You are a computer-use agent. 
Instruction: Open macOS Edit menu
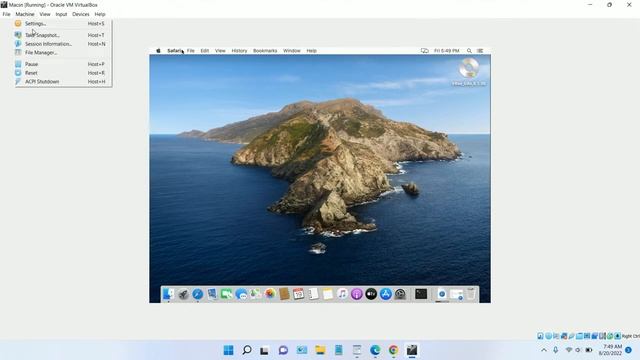[x=204, y=51]
